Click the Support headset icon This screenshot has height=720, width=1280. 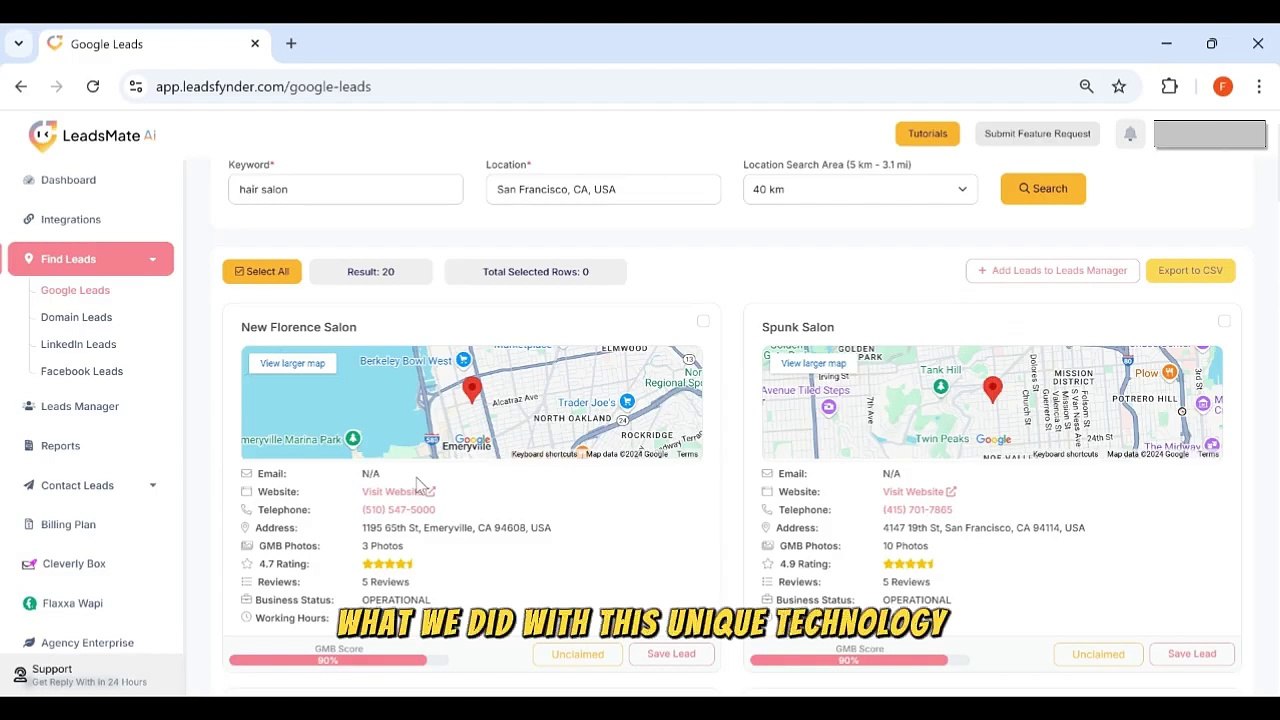click(20, 675)
